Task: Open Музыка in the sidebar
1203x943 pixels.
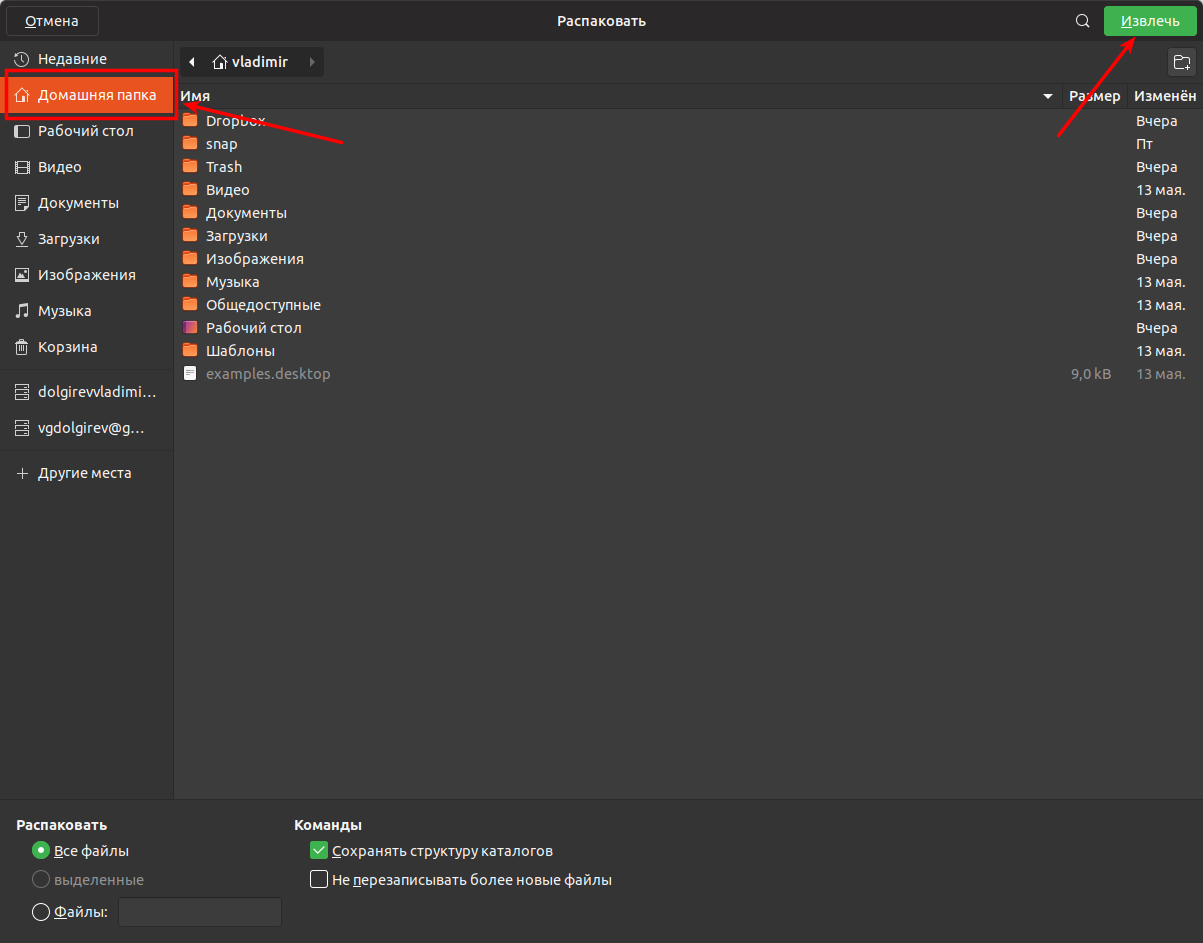Action: point(86,311)
